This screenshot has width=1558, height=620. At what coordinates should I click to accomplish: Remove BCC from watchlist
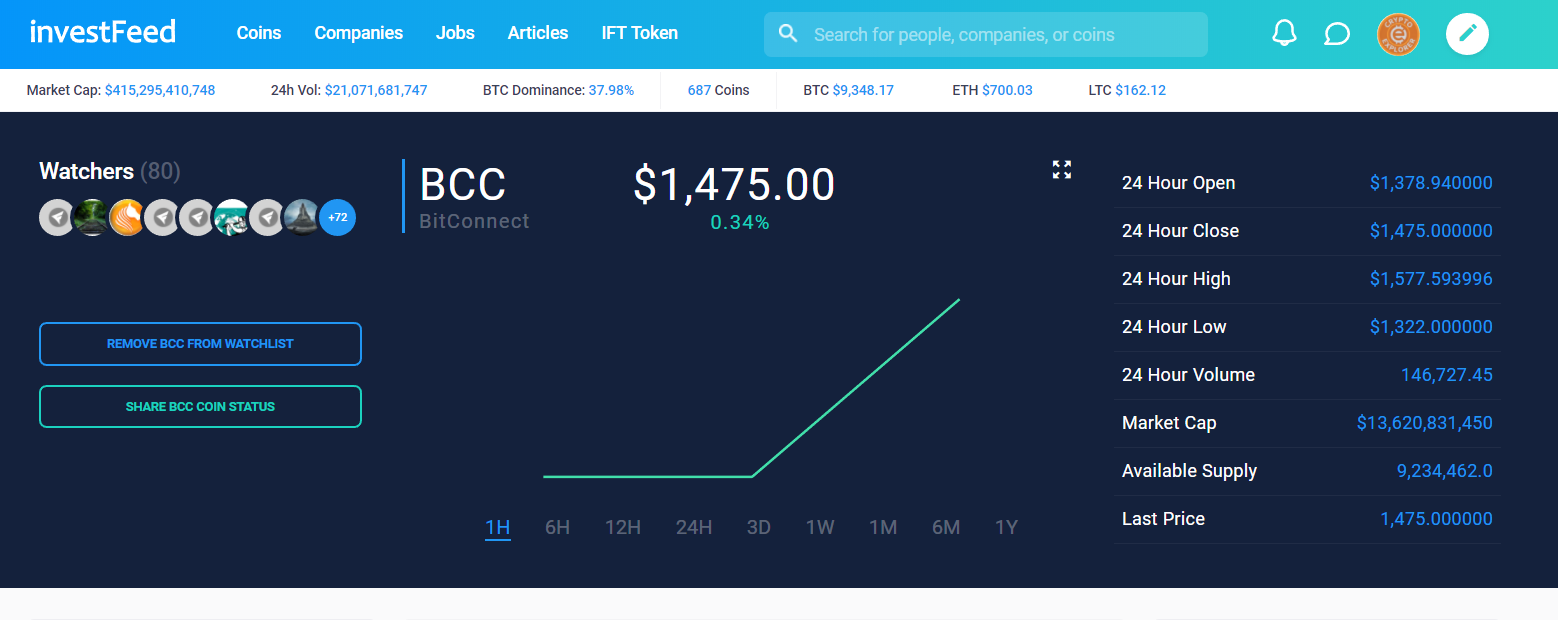point(200,344)
